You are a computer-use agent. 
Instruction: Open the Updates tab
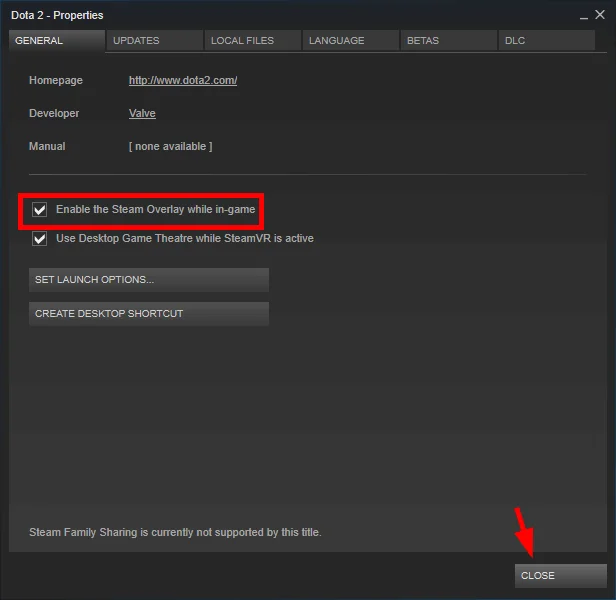[155, 40]
